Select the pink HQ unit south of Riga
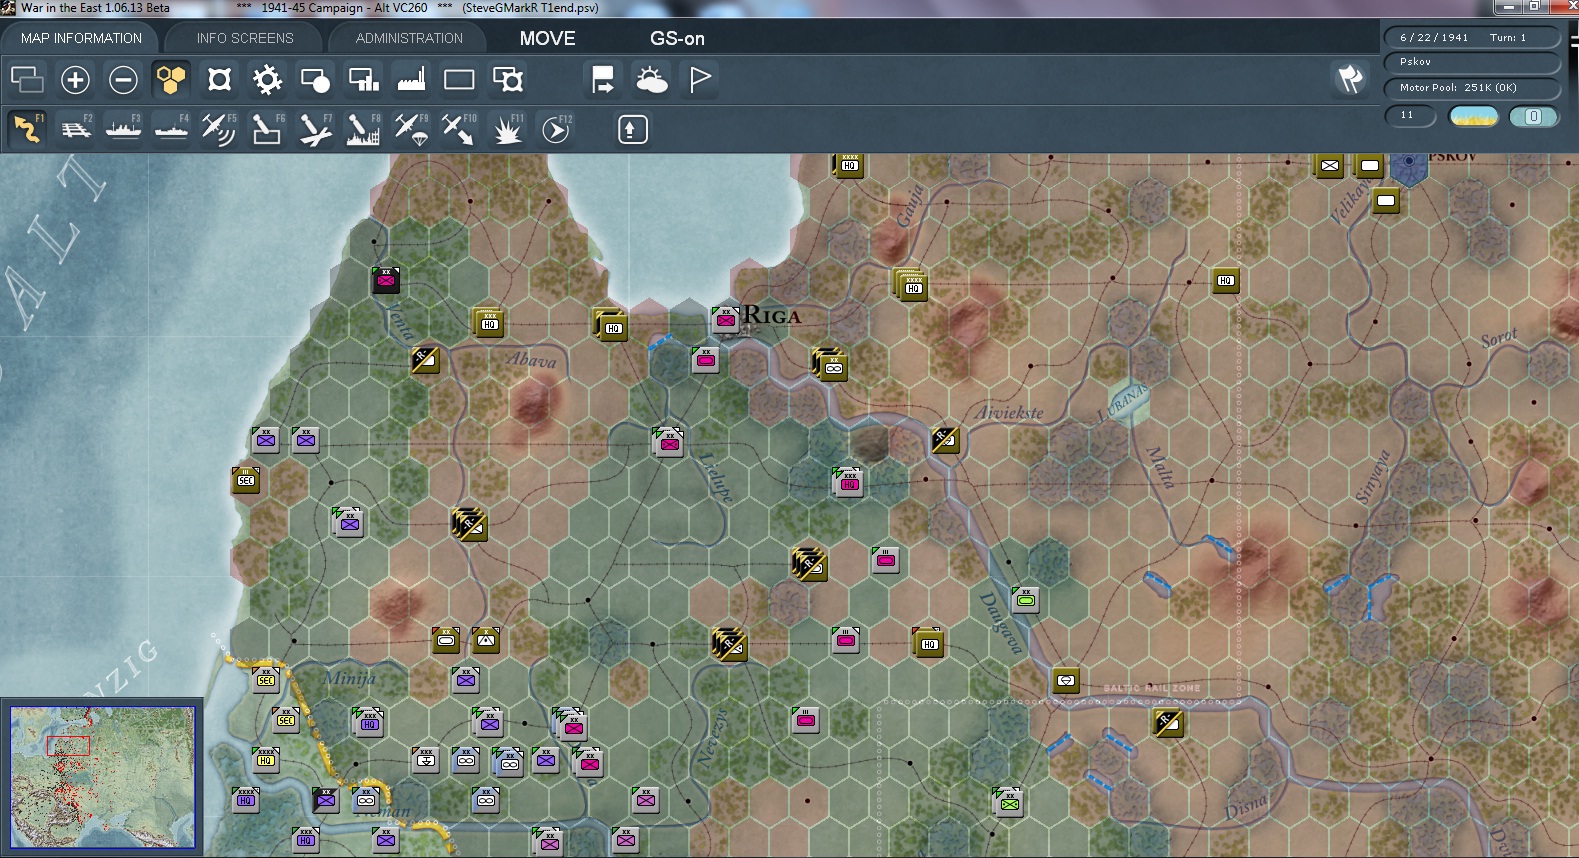Screen dimensions: 1579x858 point(848,483)
